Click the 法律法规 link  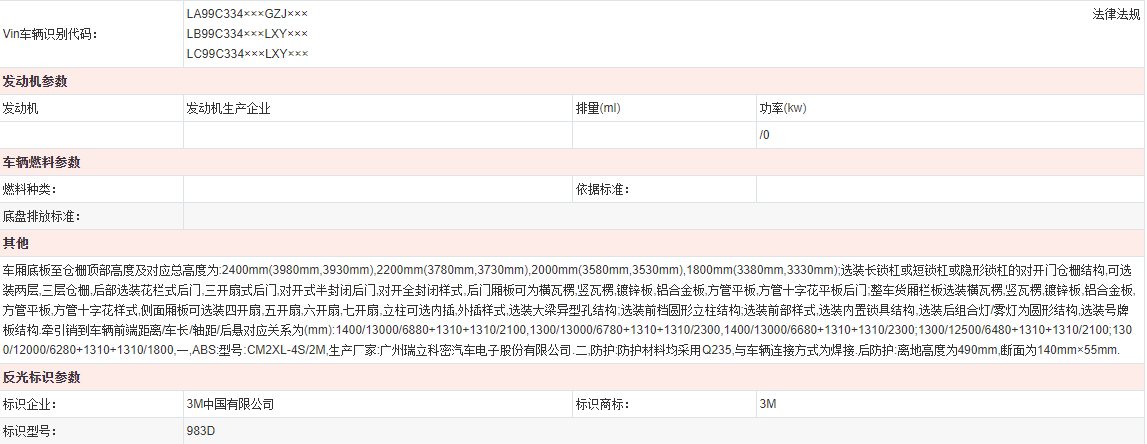[1116, 14]
